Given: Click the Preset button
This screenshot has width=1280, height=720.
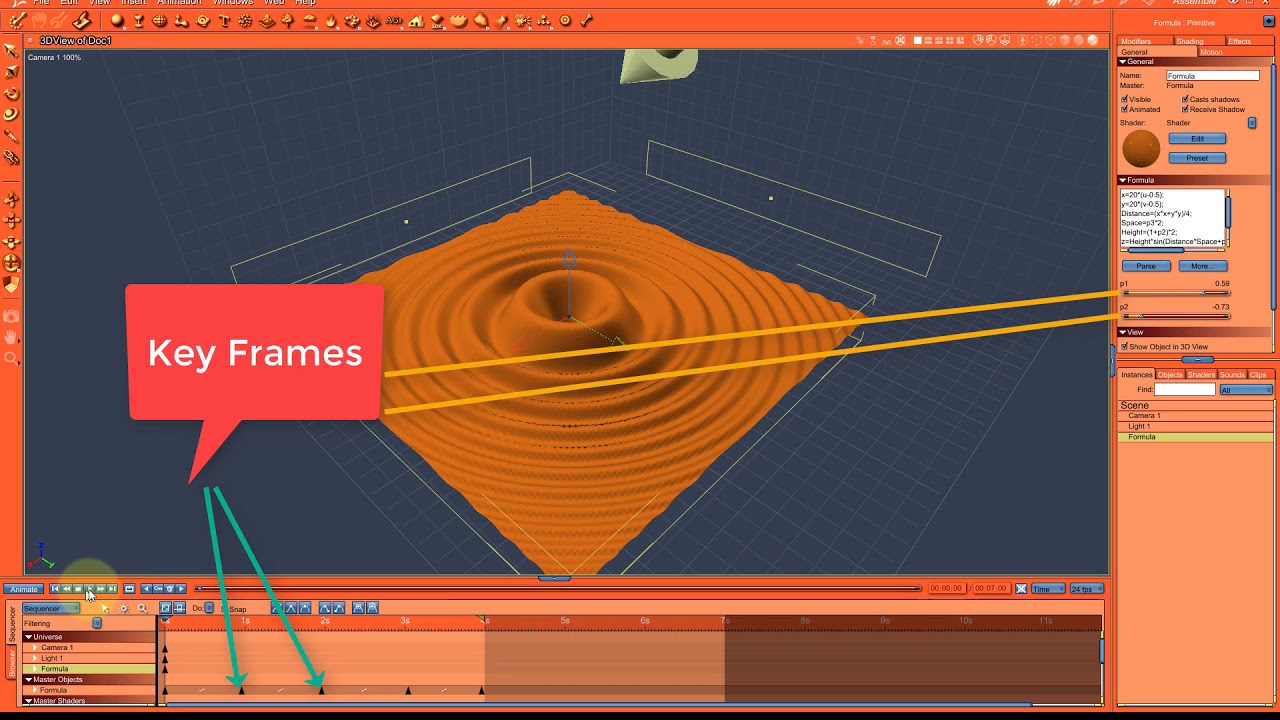Looking at the screenshot, I should [1197, 158].
